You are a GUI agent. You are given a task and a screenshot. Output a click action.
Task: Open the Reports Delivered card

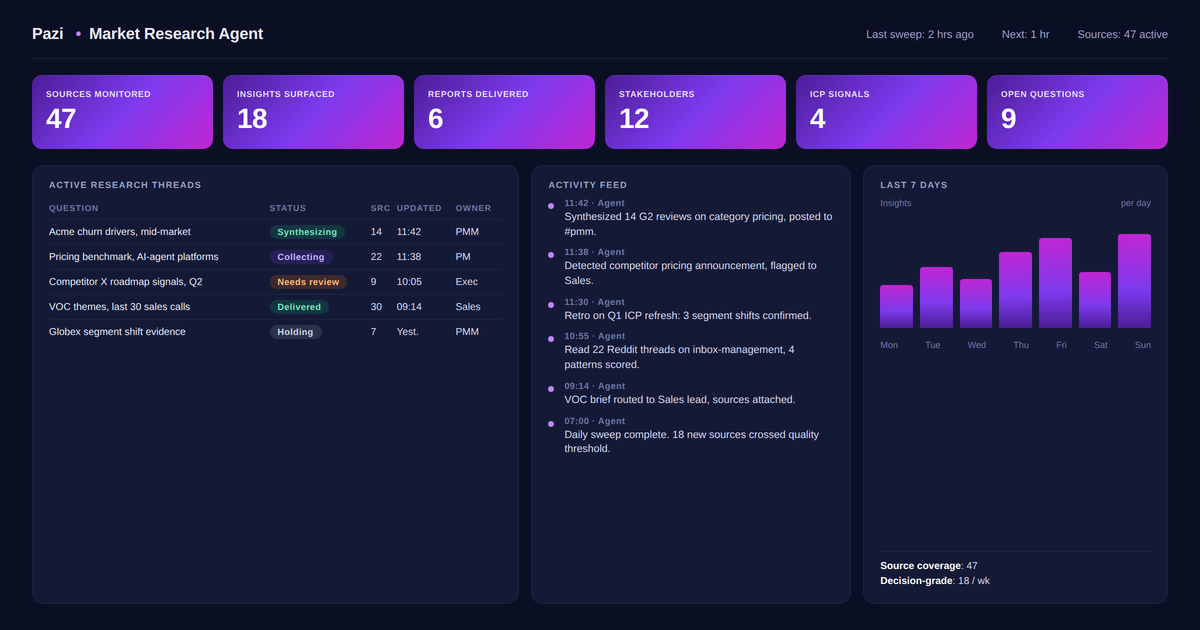coord(504,112)
